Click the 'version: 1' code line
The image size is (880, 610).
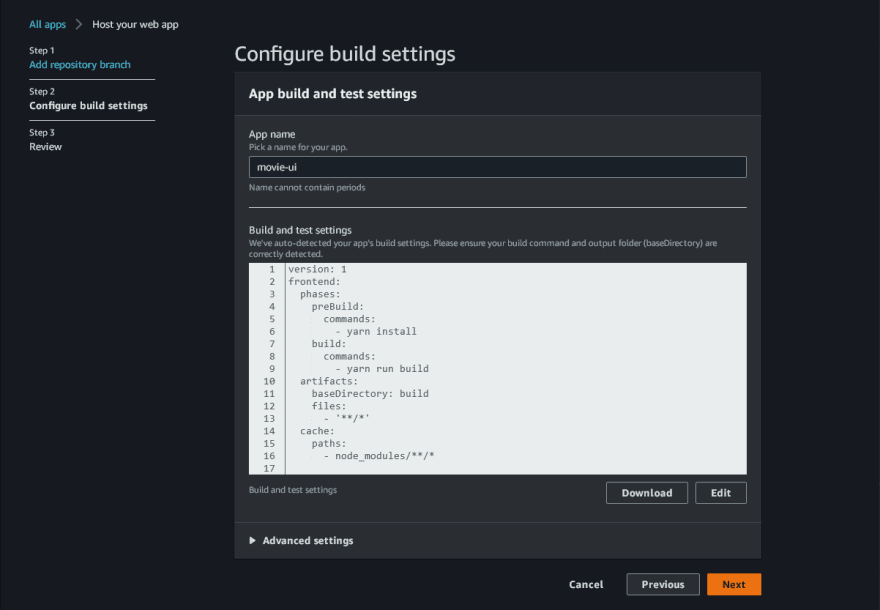click(x=318, y=269)
